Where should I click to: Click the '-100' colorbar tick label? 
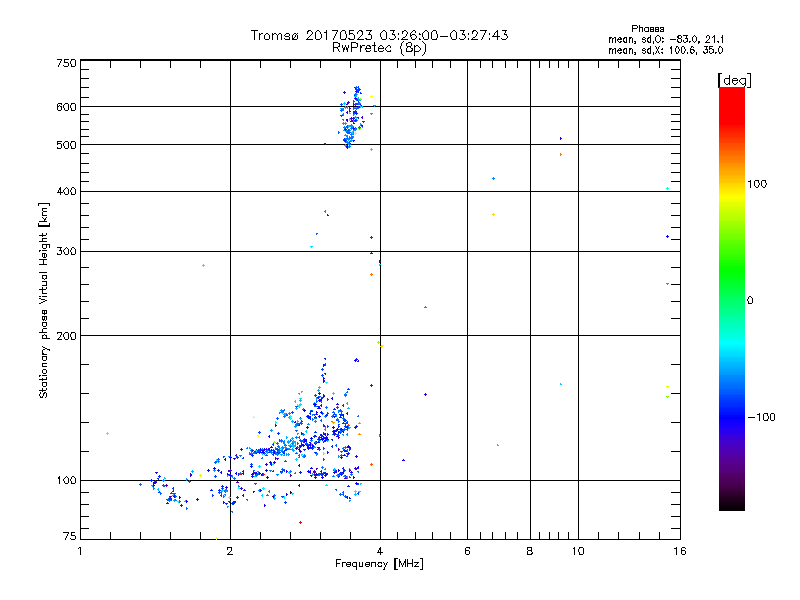[x=762, y=417]
